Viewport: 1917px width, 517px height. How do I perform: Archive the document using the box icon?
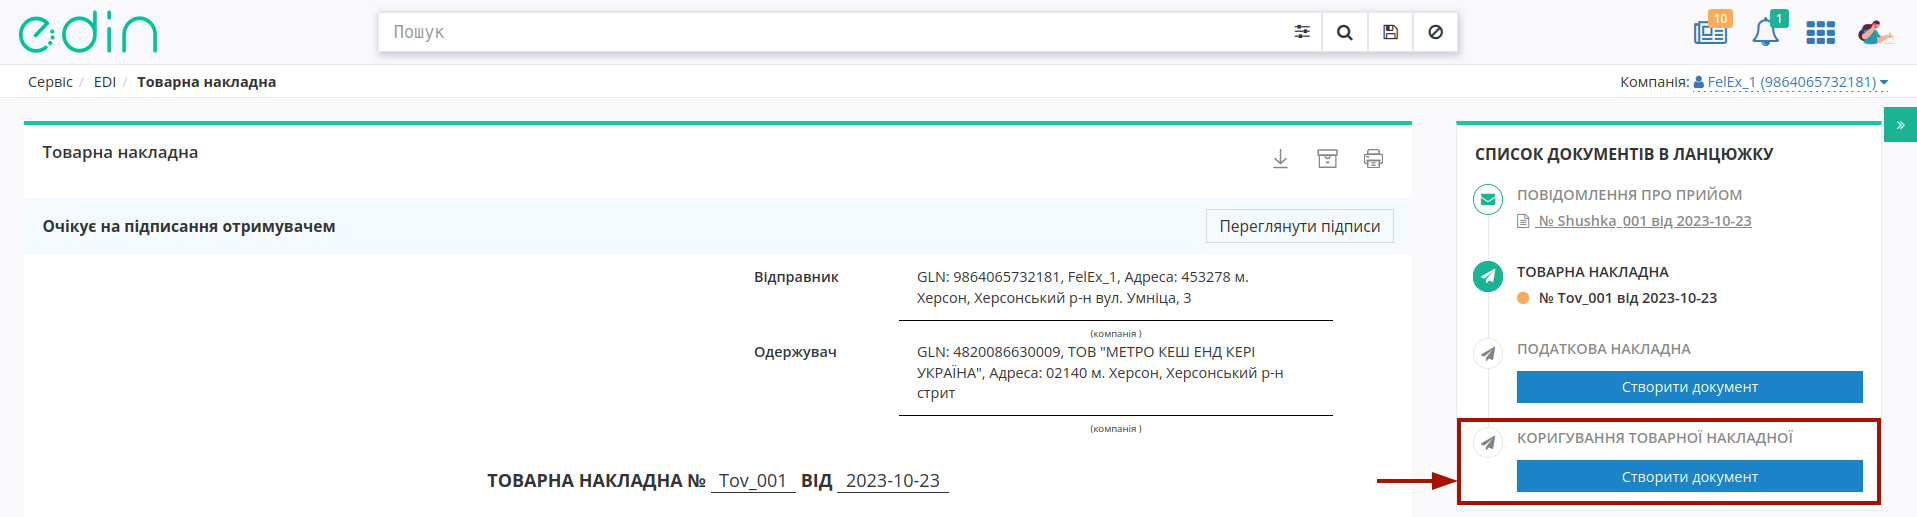tap(1327, 159)
